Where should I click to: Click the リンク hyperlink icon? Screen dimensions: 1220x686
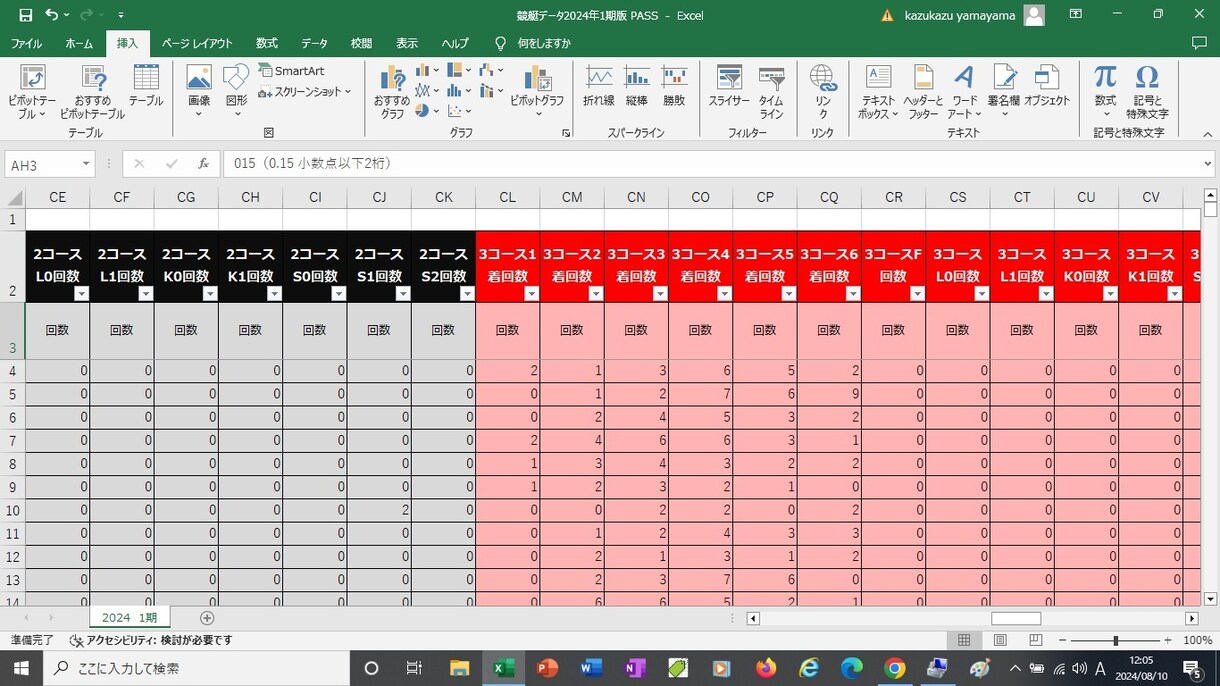(x=823, y=78)
